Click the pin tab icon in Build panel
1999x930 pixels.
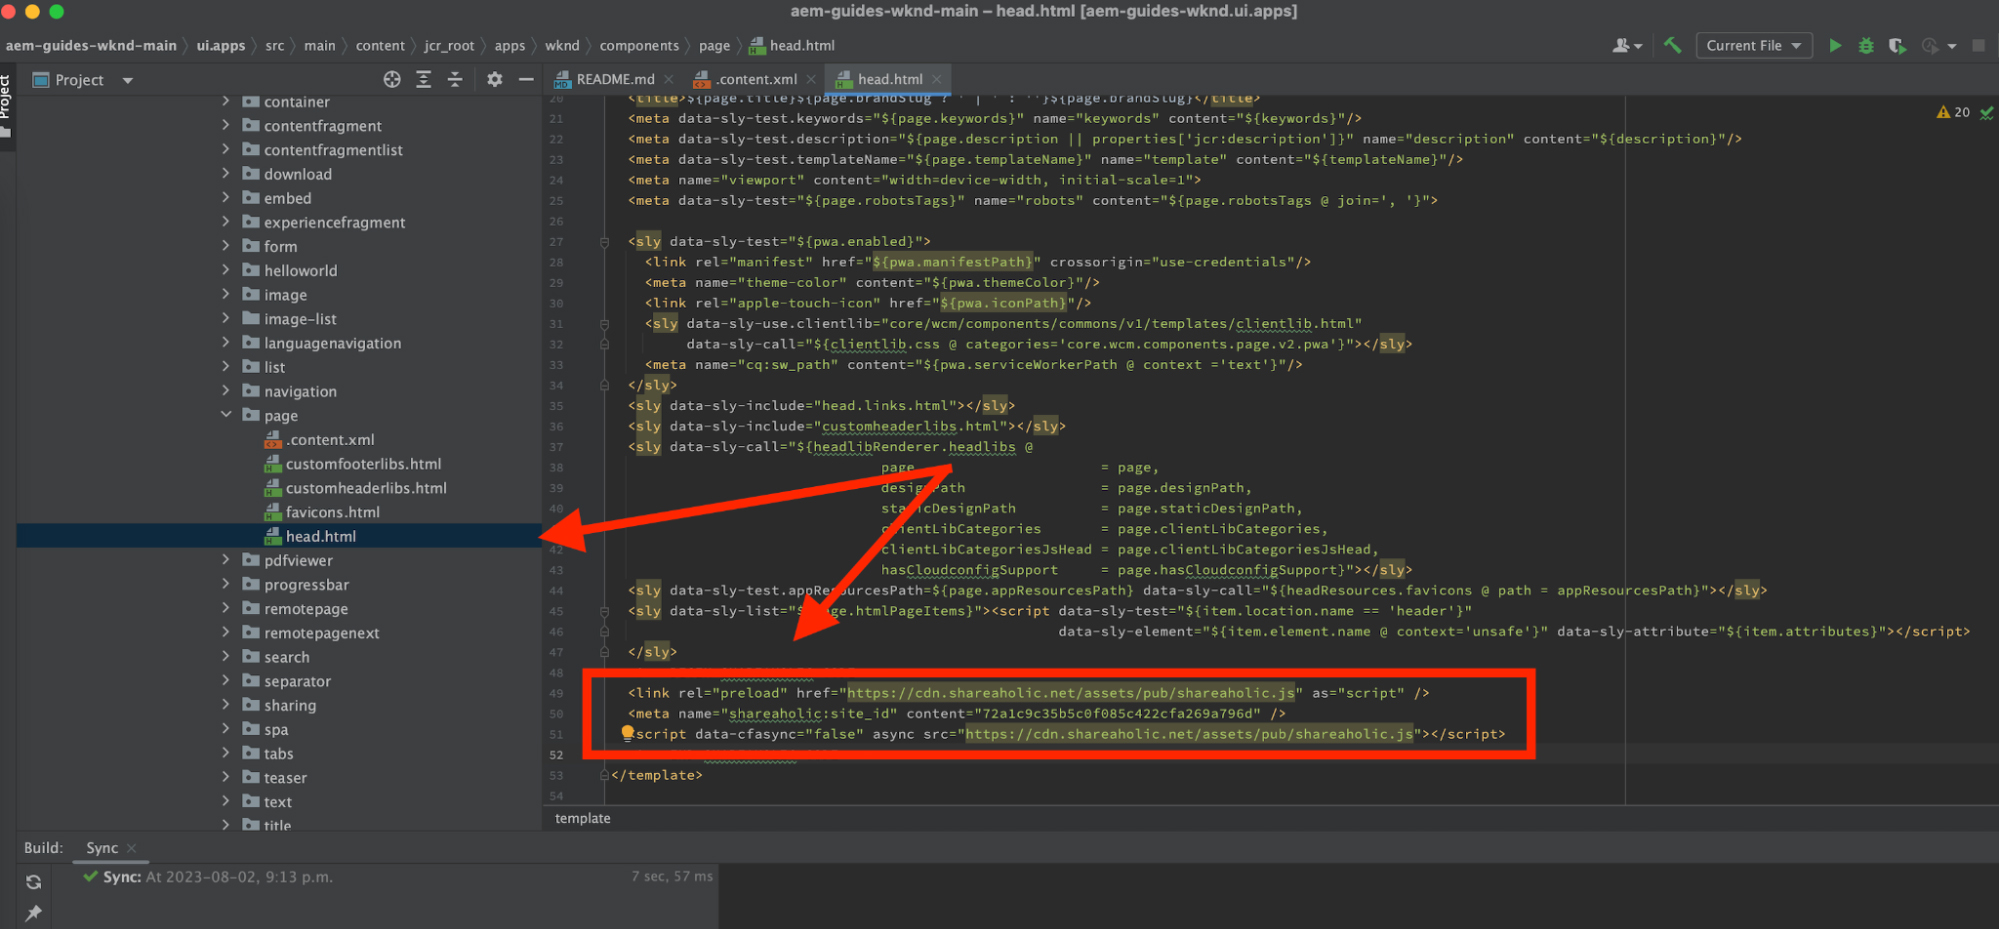33,913
